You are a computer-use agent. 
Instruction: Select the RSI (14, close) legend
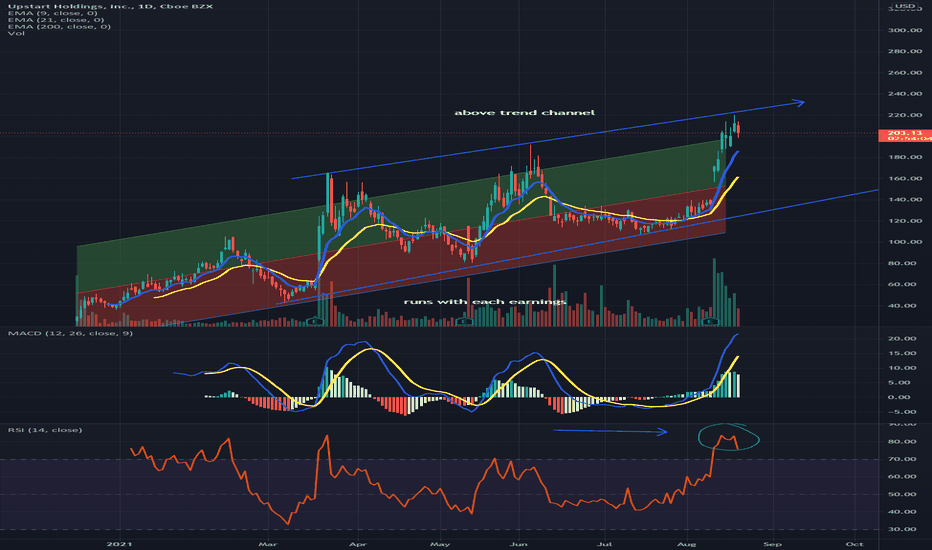pos(45,429)
